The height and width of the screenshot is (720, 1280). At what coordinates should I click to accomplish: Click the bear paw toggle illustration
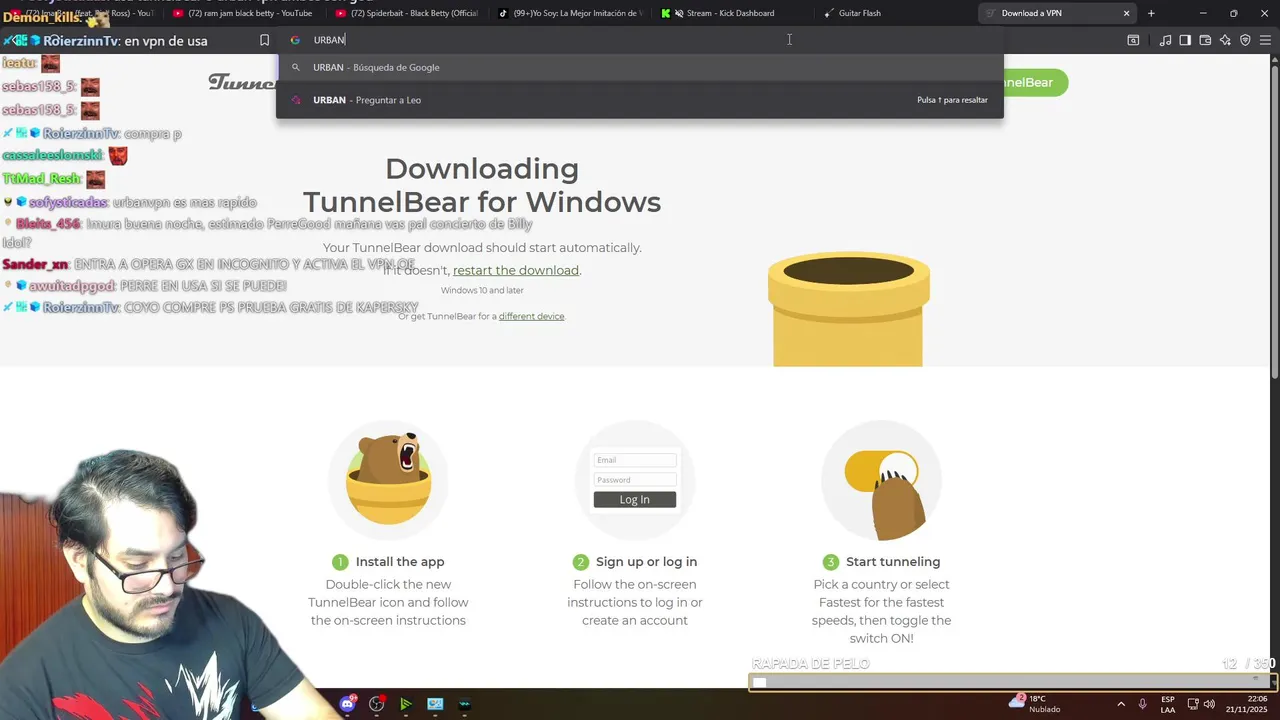coord(881,480)
